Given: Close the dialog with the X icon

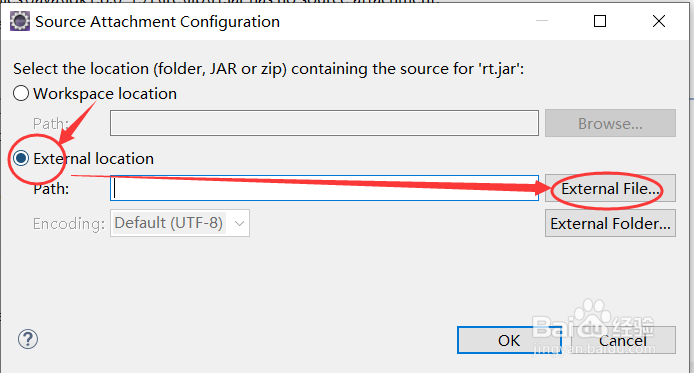Looking at the screenshot, I should [x=659, y=21].
